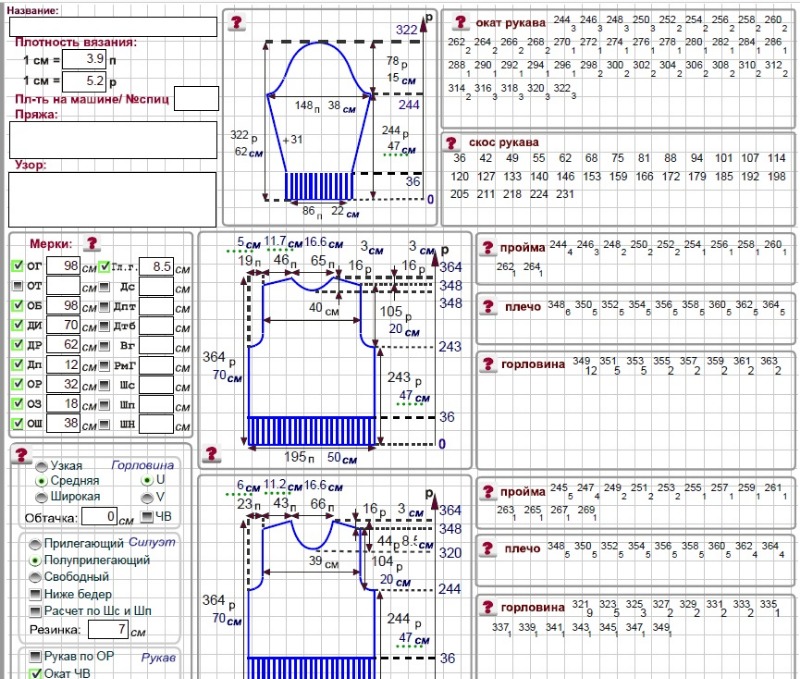Select the Узкая neckline radio button
This screenshot has height=679, width=800.
(x=40, y=466)
